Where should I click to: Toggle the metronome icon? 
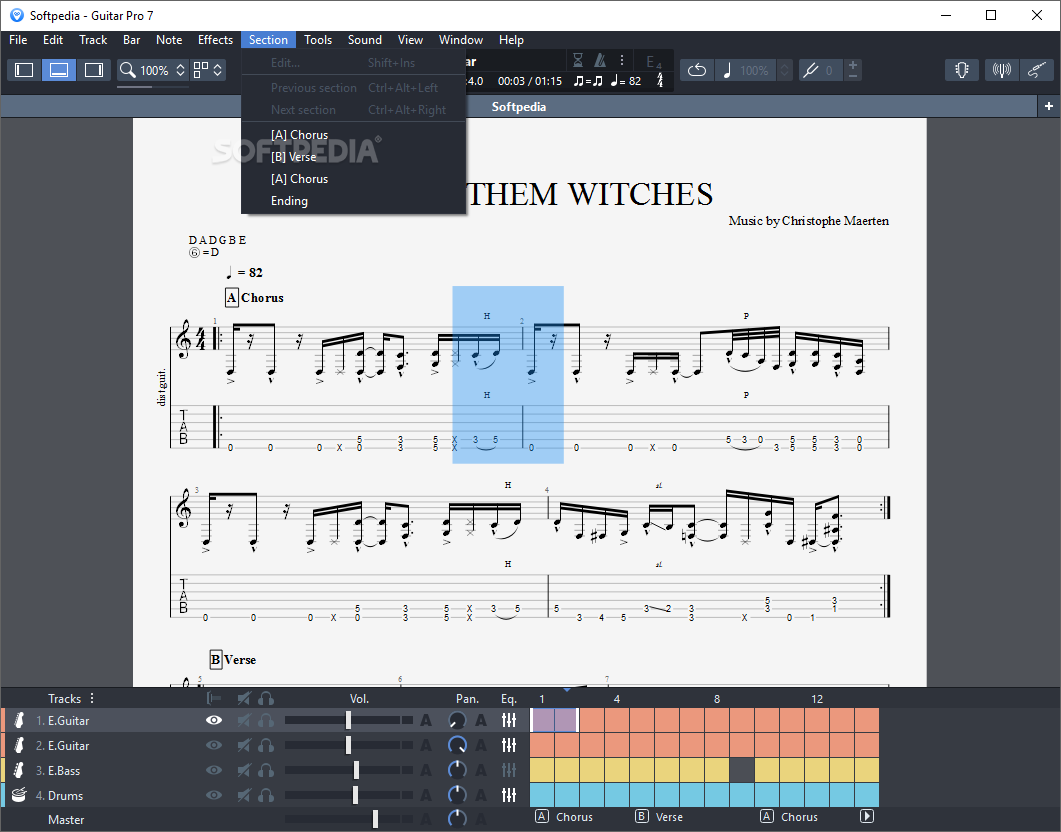[600, 61]
